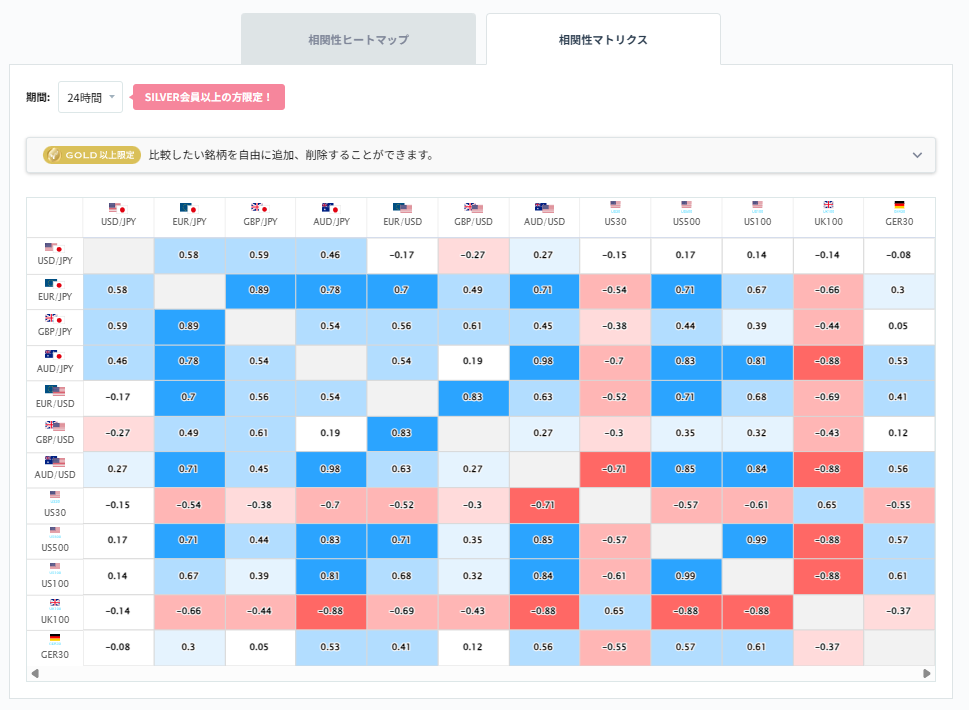Viewport: 969px width, 710px height.
Task: Switch to the 相関性ヒートマップ tab
Action: 358,38
